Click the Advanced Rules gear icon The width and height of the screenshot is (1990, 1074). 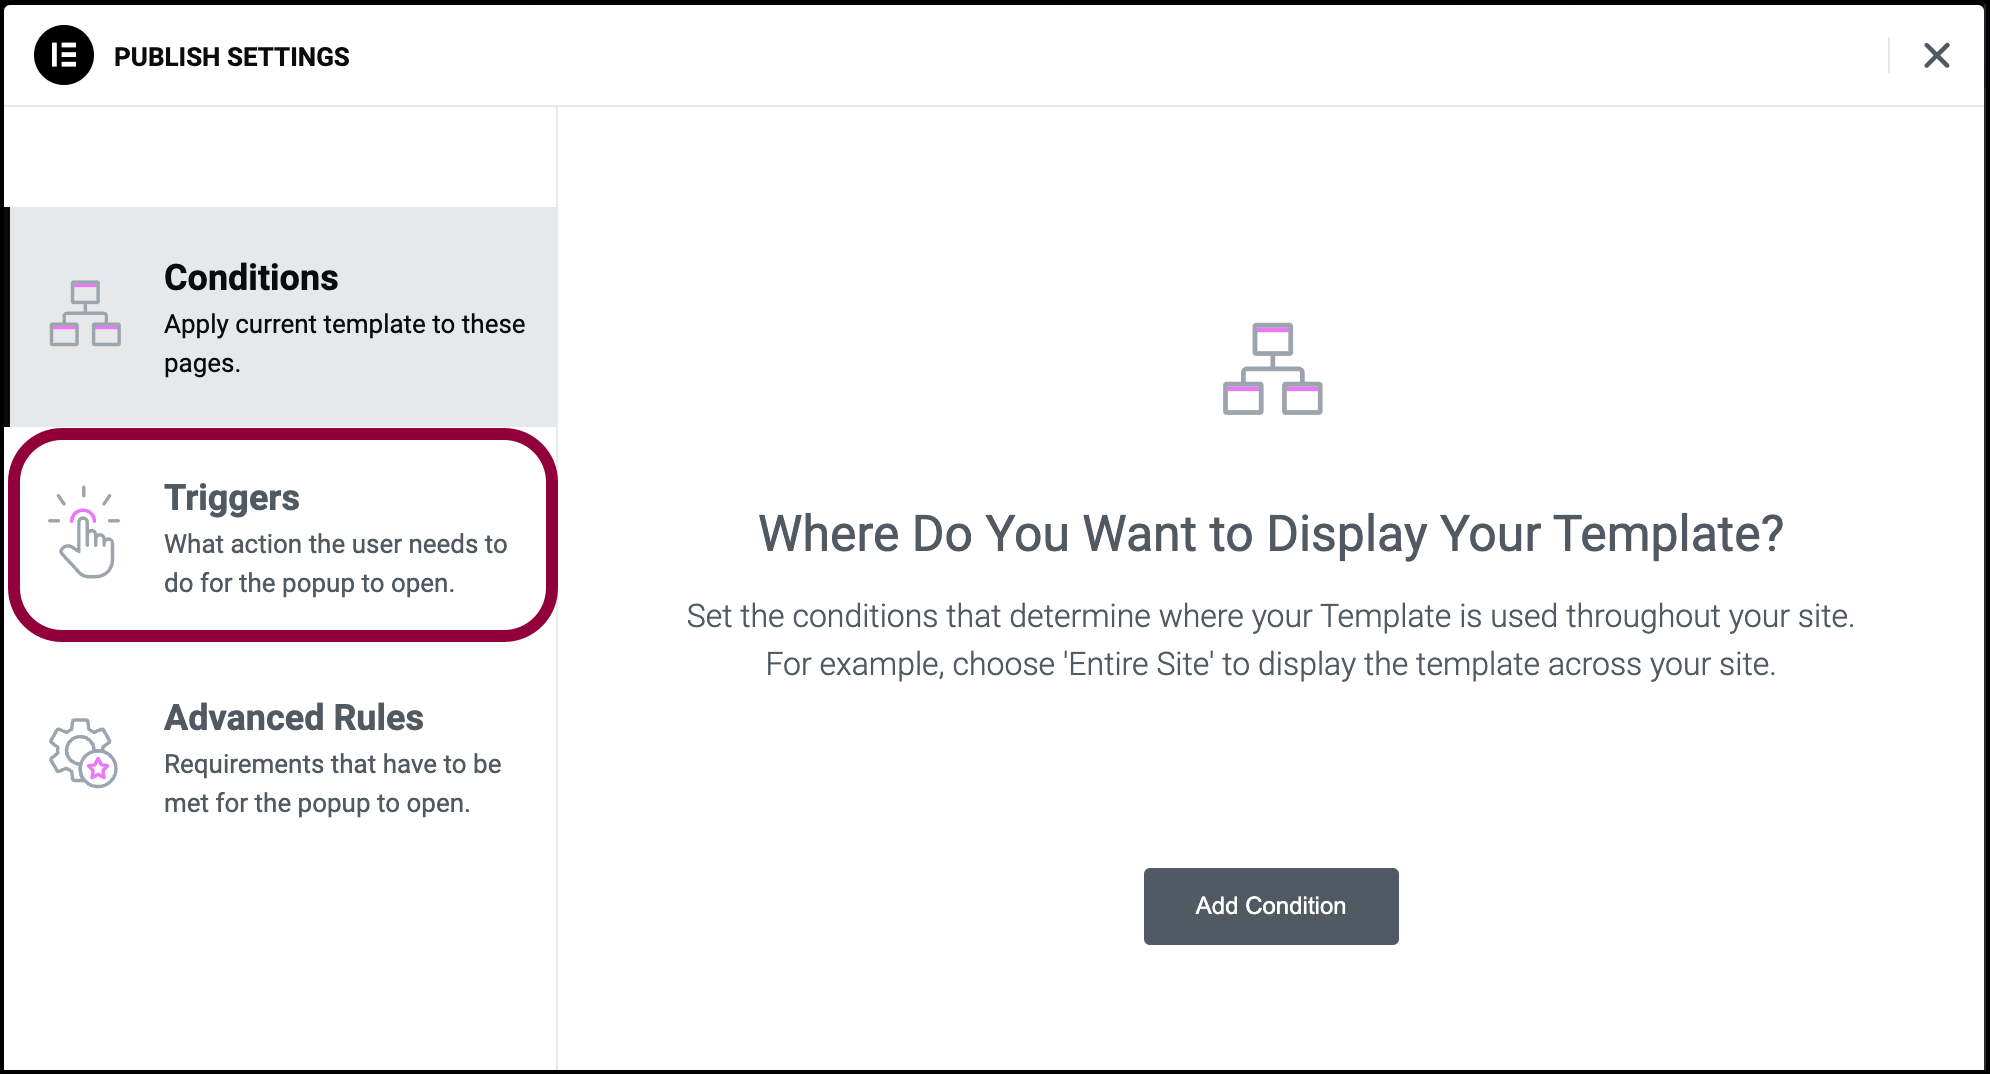pyautogui.click(x=83, y=753)
